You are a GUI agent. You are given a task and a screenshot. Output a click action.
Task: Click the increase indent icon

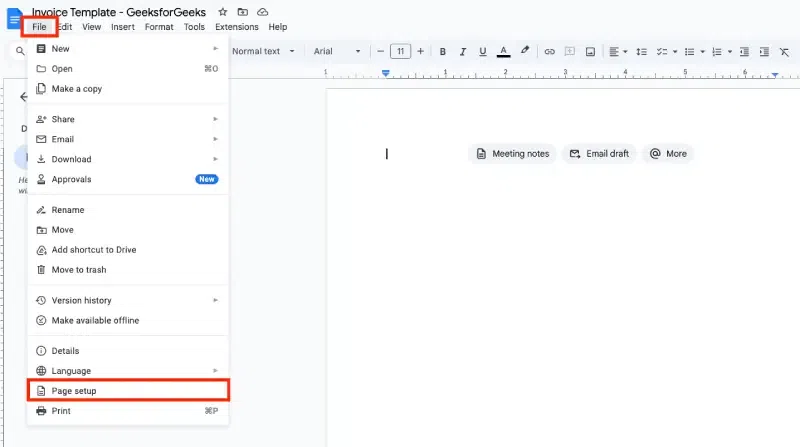pos(764,52)
